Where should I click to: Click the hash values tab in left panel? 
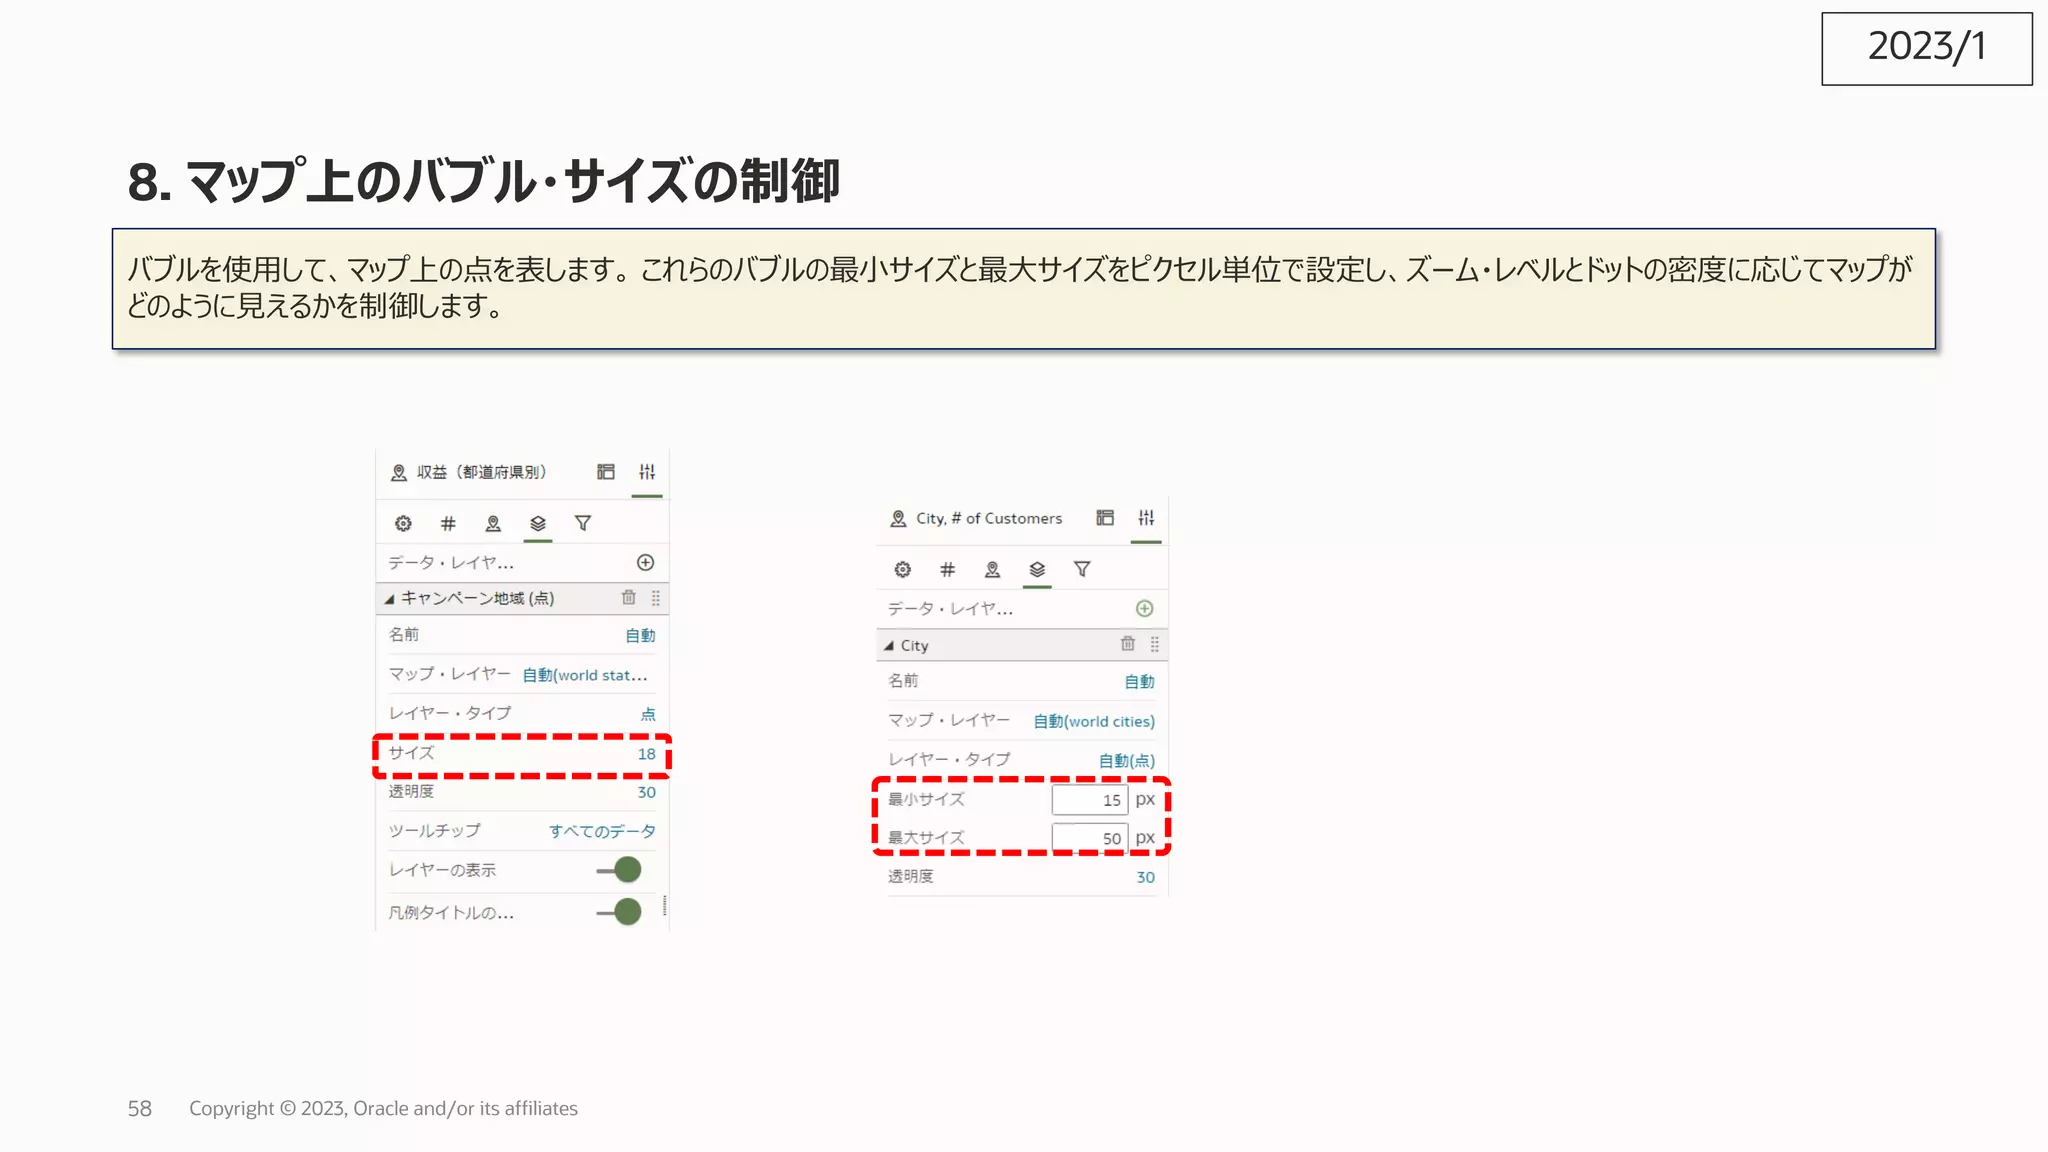click(448, 523)
